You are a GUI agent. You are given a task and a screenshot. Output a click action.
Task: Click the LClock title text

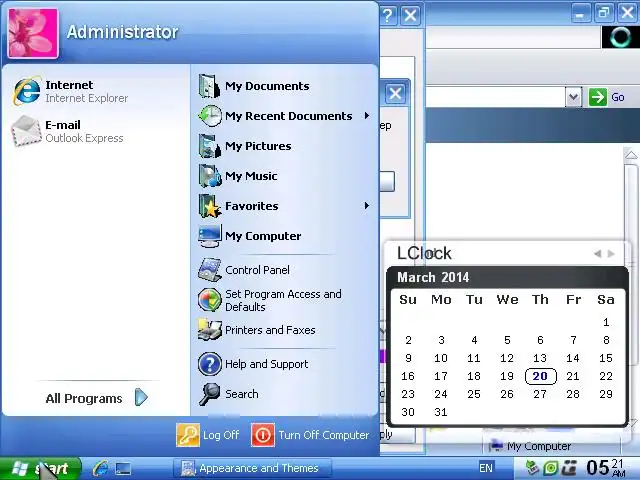click(424, 253)
